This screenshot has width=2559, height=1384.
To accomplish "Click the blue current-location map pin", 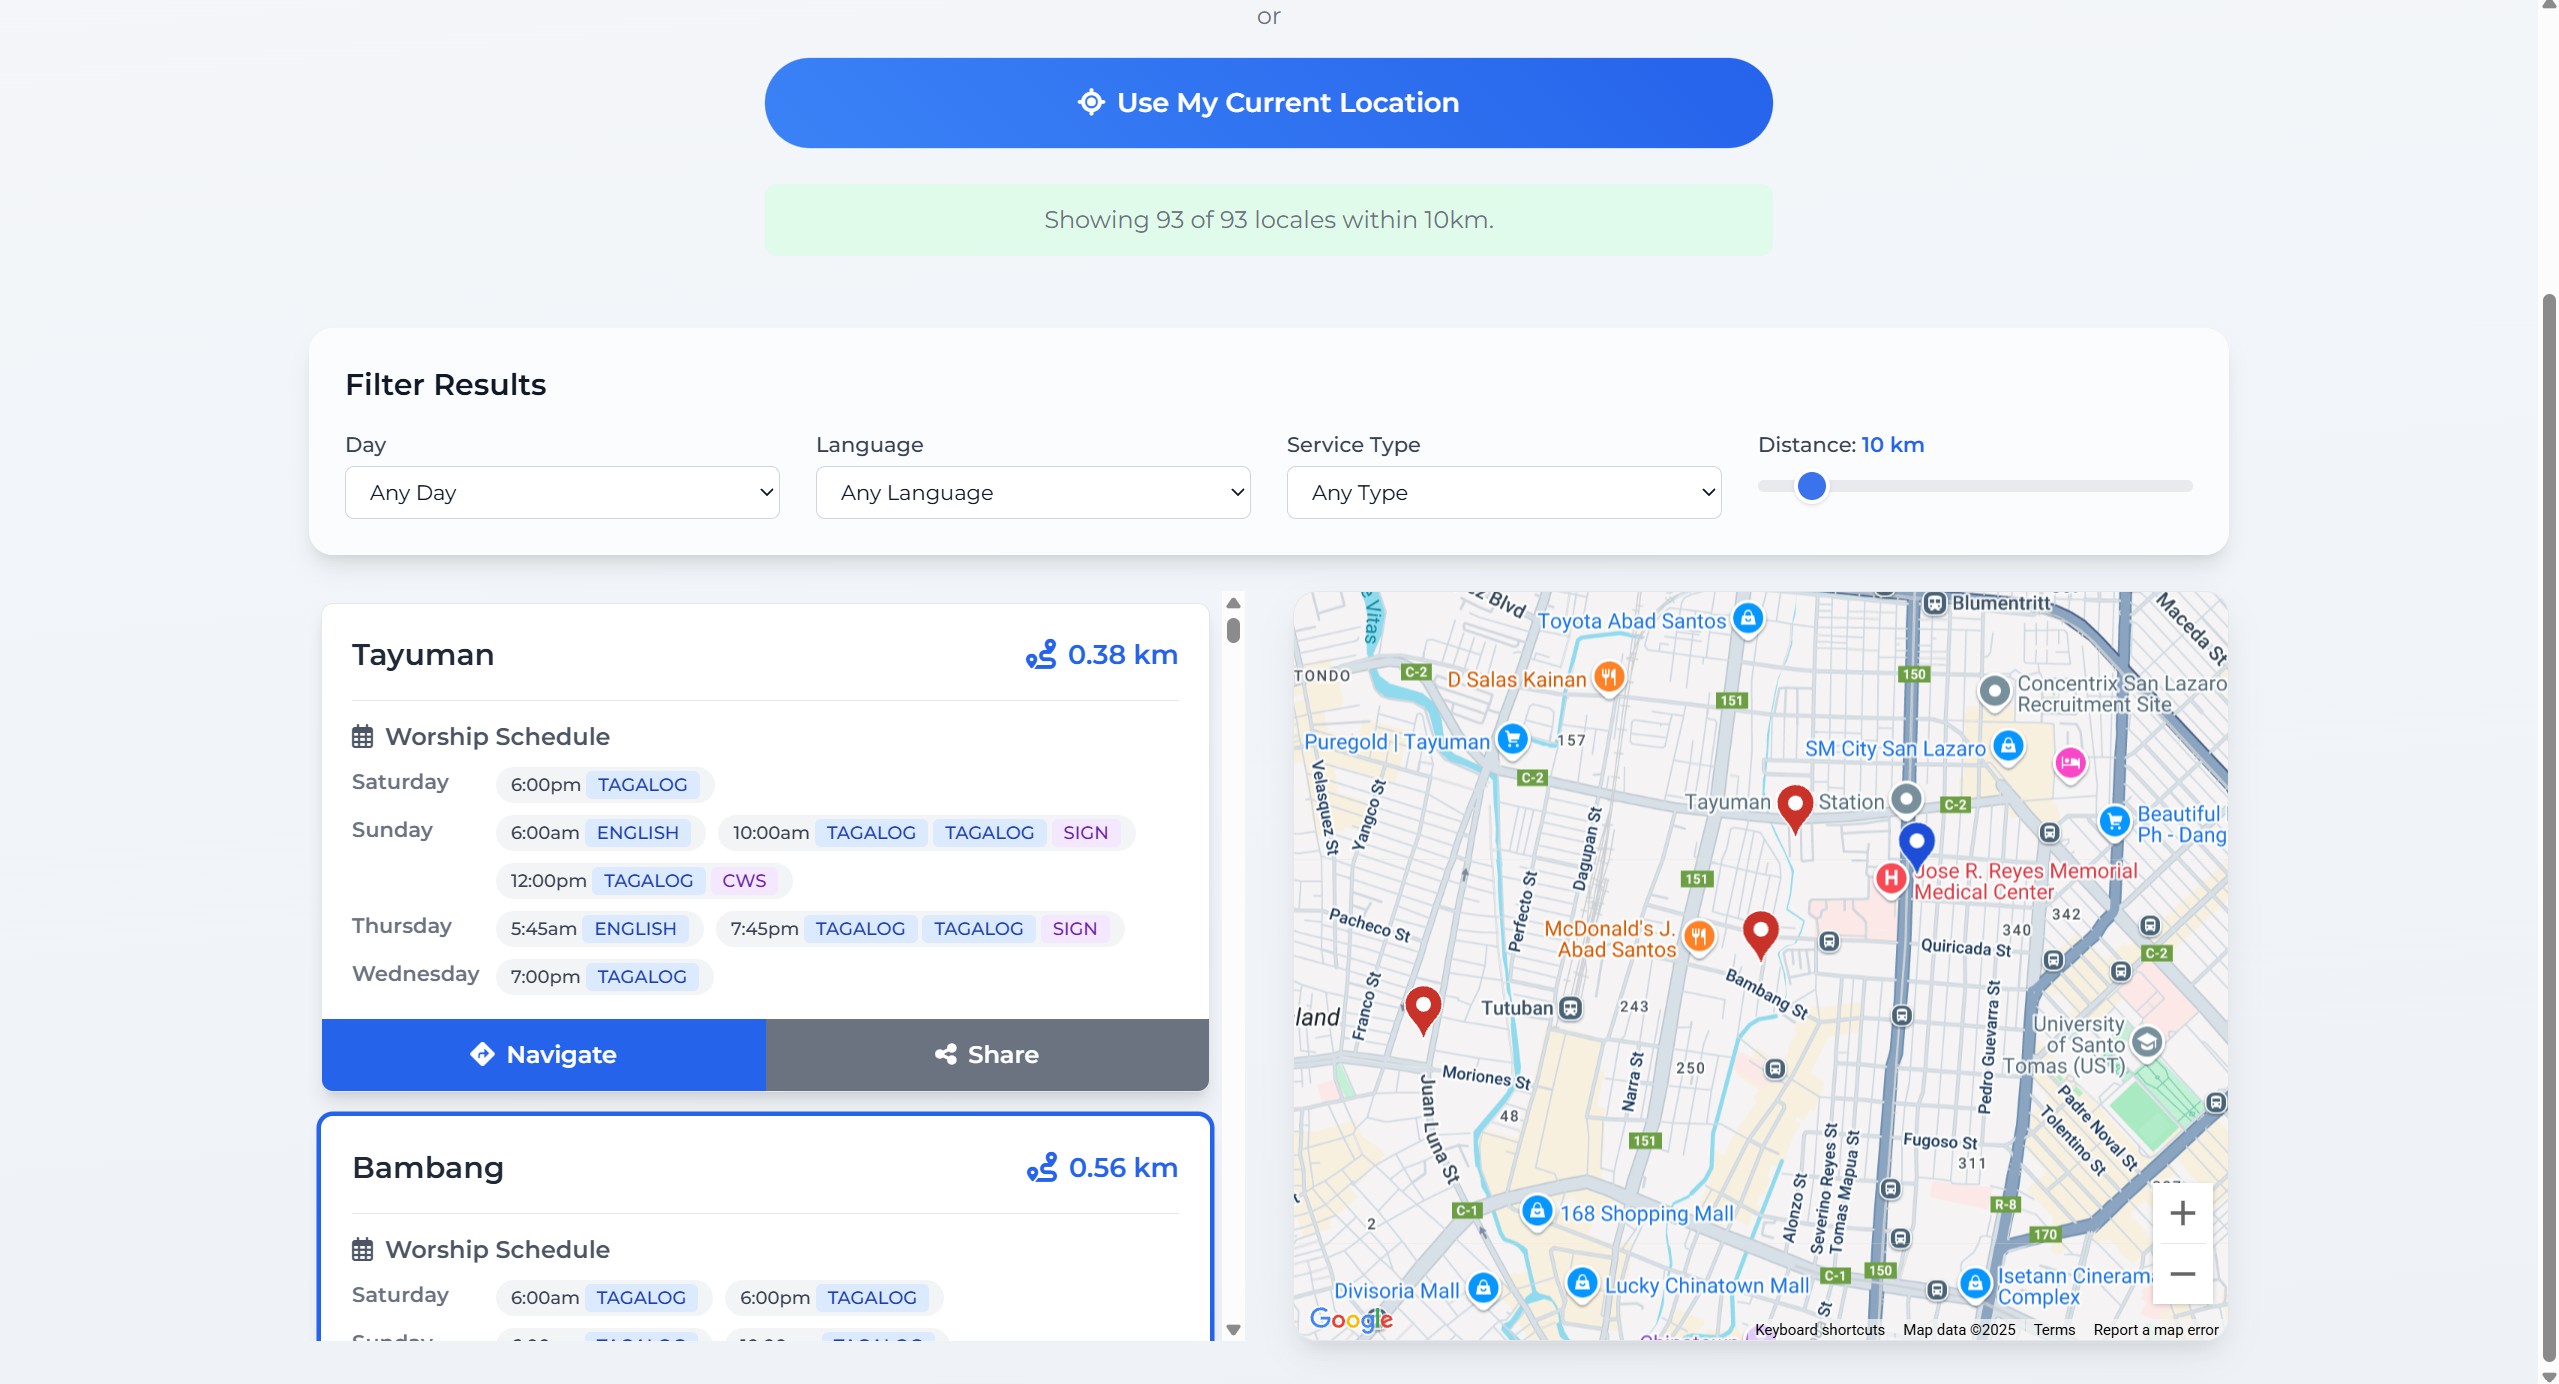I will coord(1916,843).
